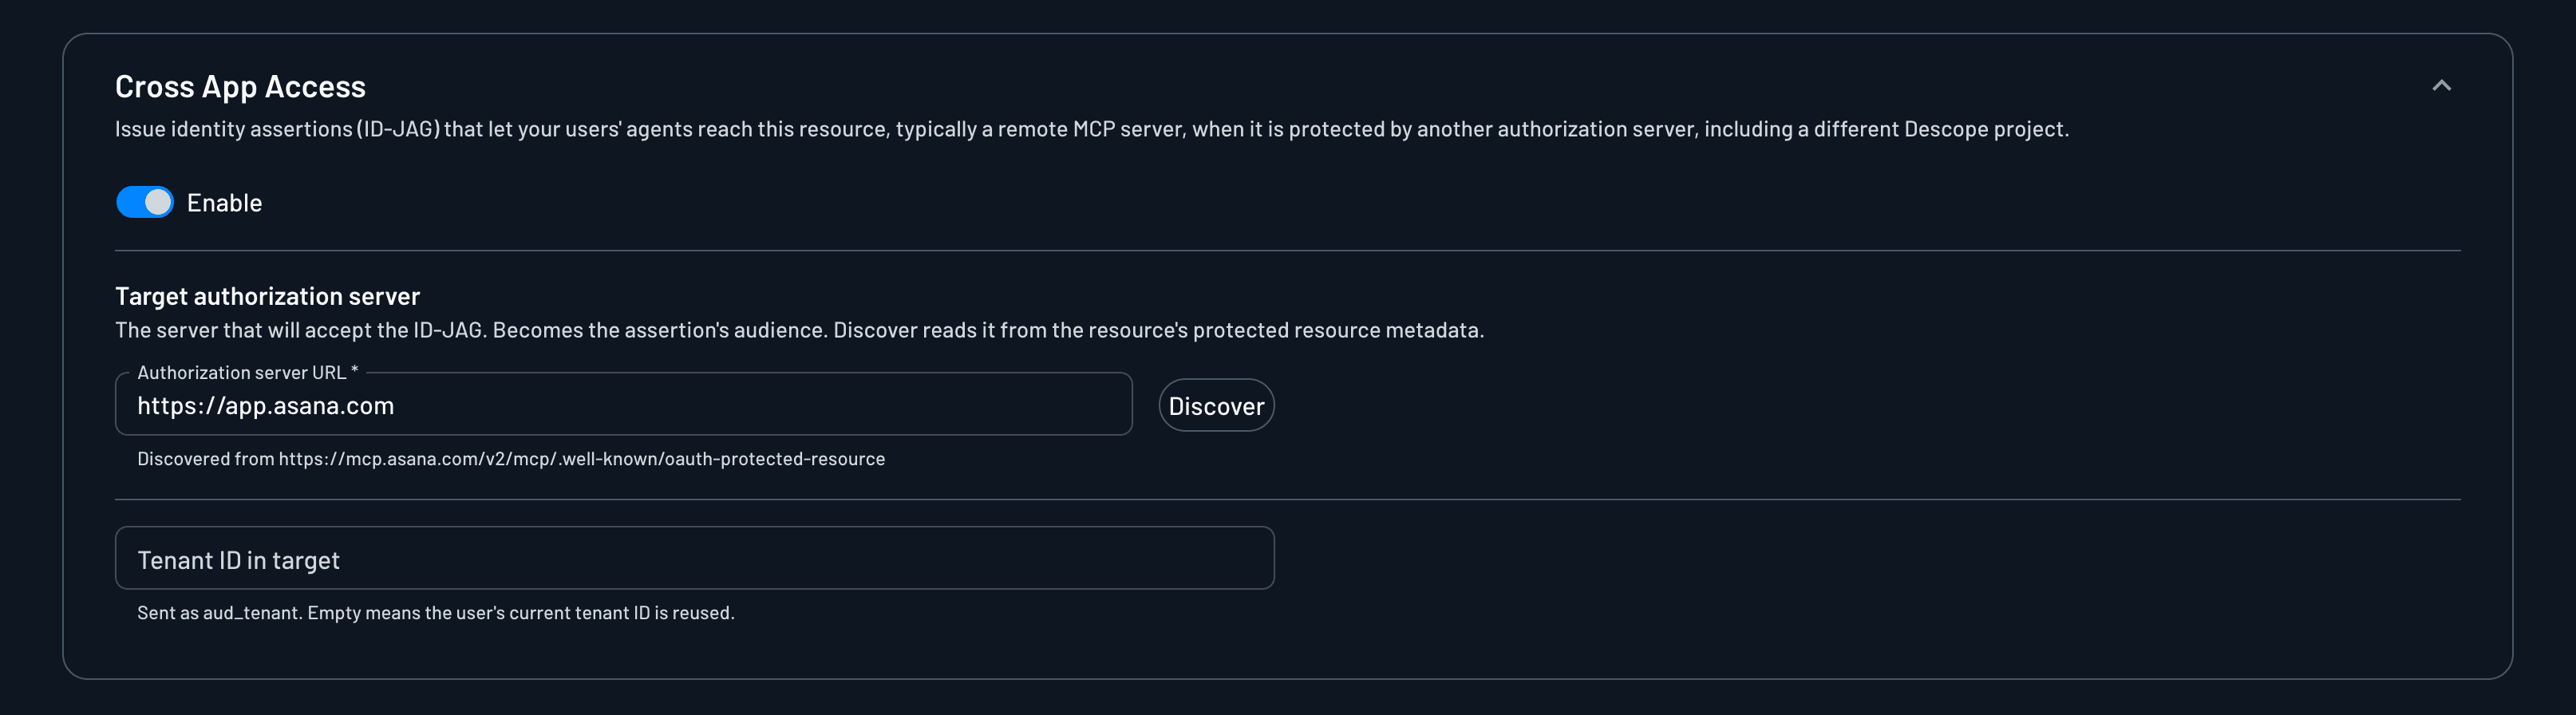Click the Discover button
Viewport: 2576px width, 715px height.
point(1216,405)
